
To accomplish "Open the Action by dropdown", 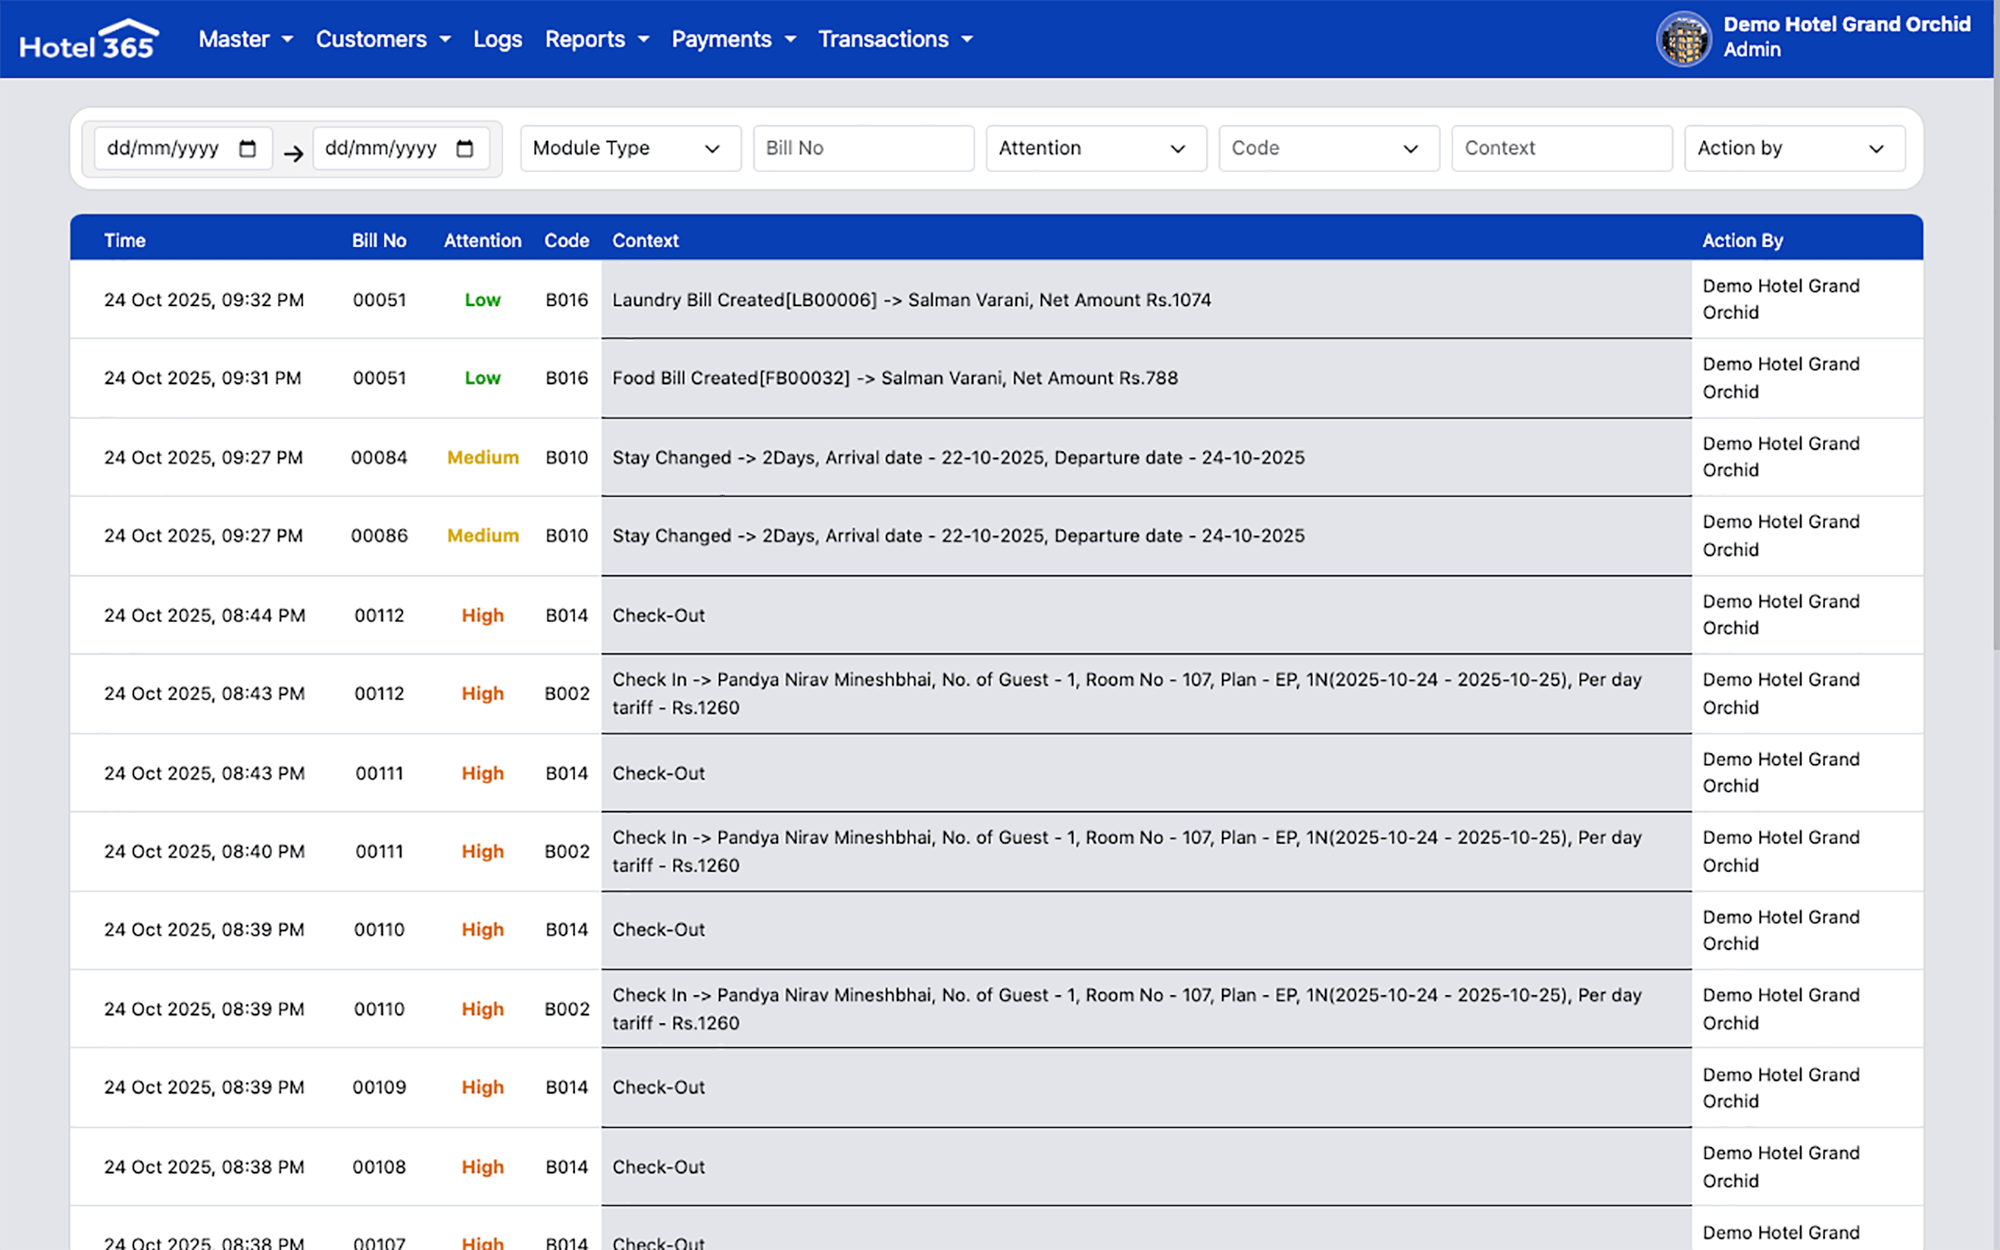I will (x=1794, y=148).
